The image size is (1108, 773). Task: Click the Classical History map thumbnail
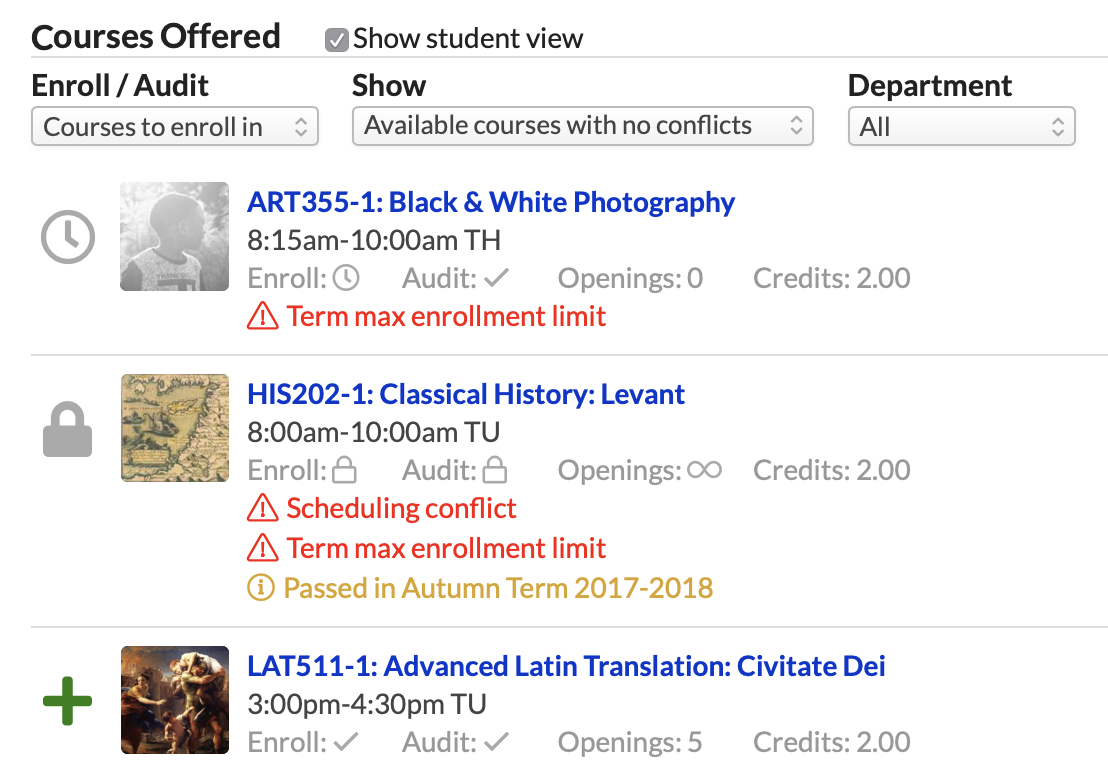175,428
